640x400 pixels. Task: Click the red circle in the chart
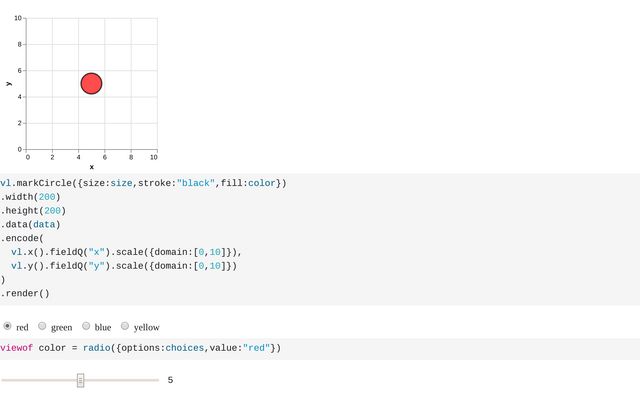click(x=91, y=84)
